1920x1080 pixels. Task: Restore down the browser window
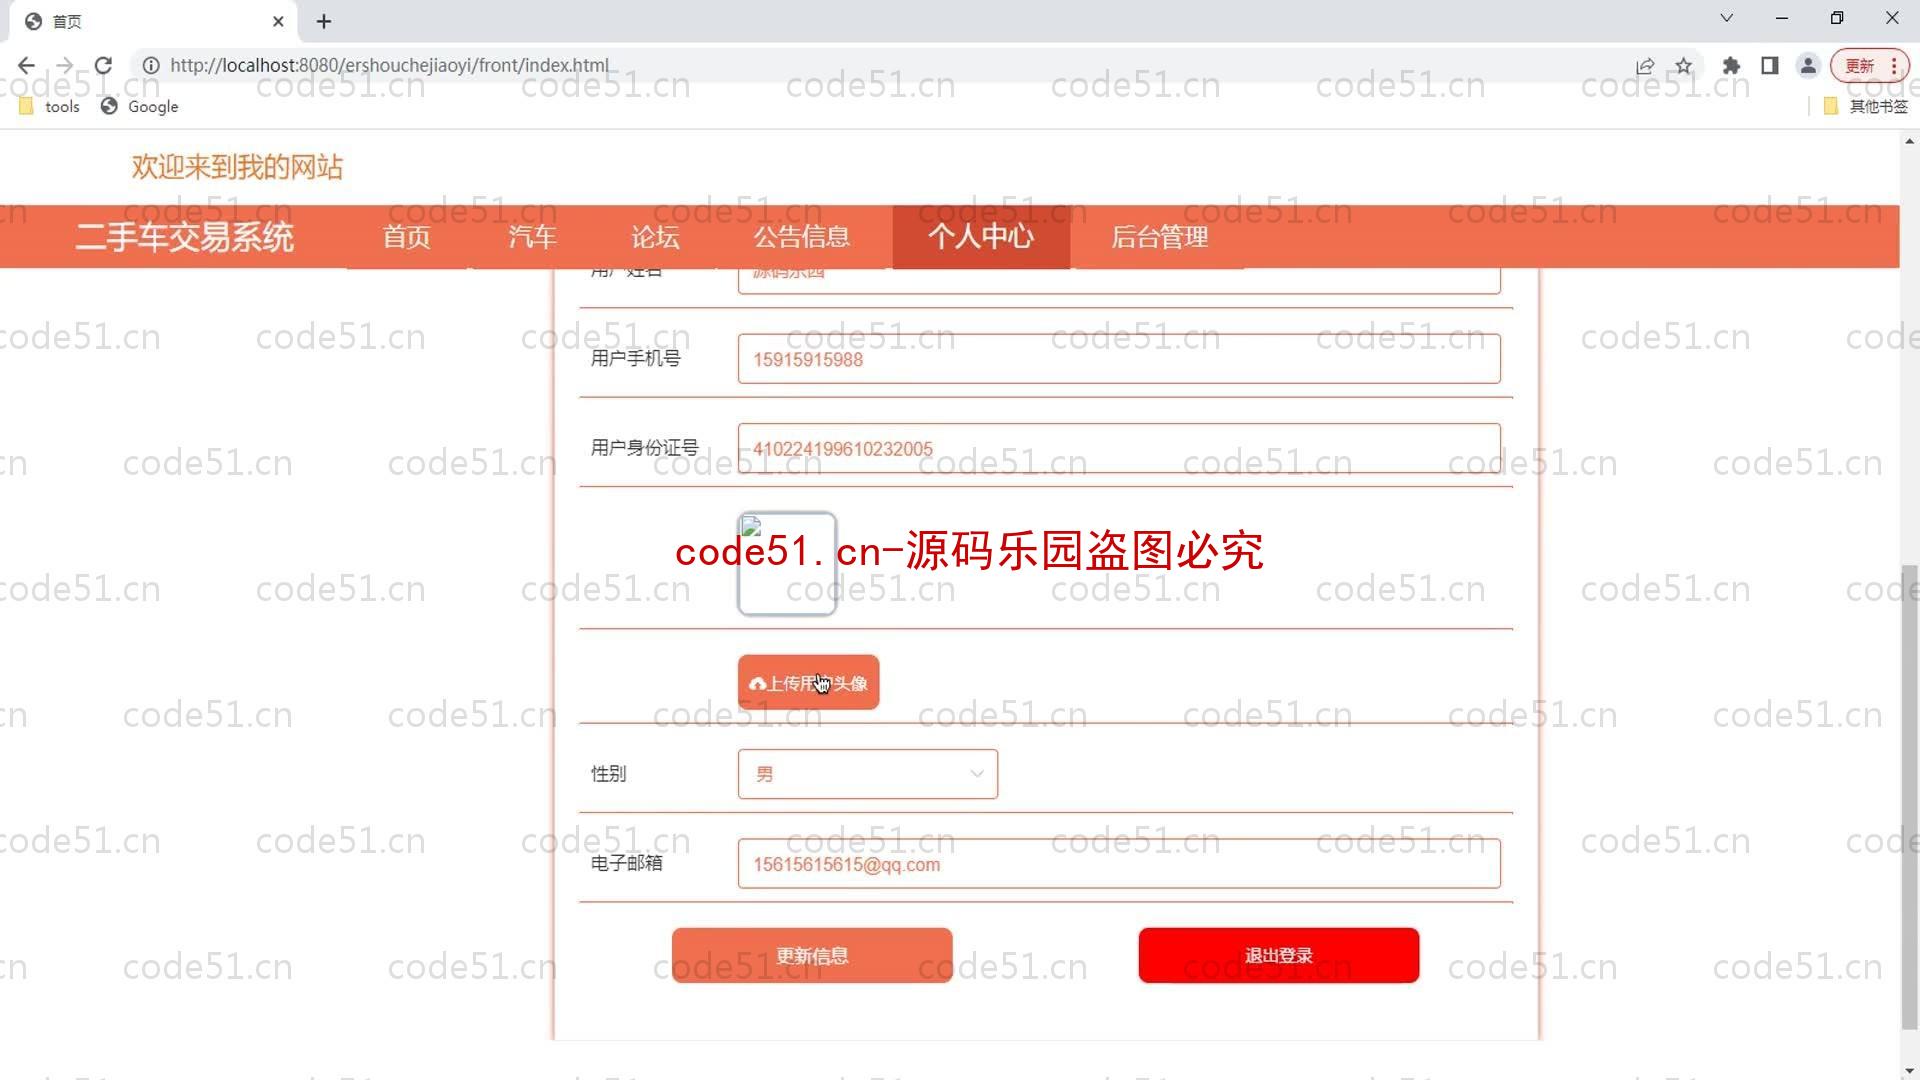point(1836,18)
